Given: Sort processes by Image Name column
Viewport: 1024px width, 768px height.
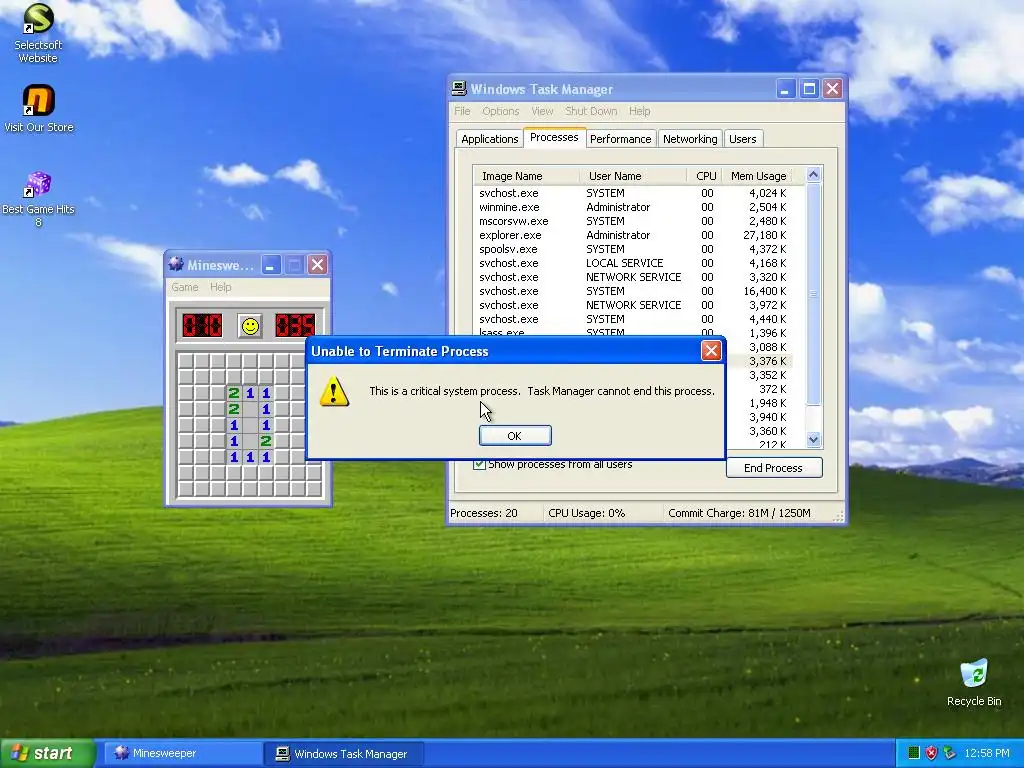Looking at the screenshot, I should pyautogui.click(x=526, y=176).
